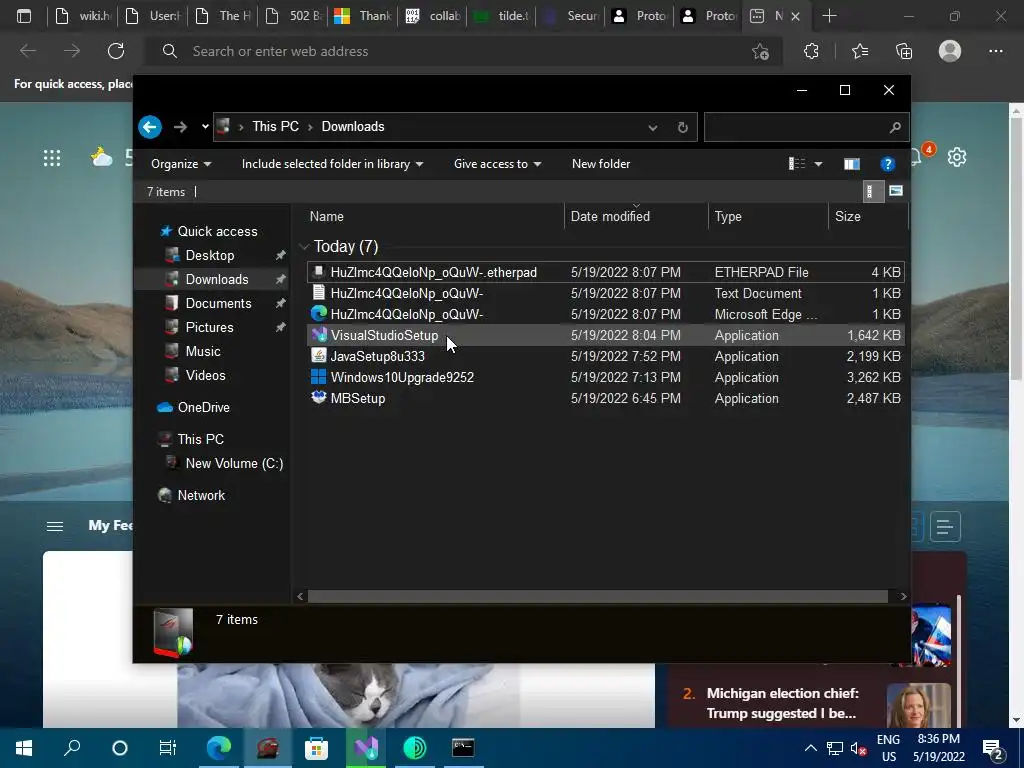
Task: Select the JavaSetup8u333 file icon
Action: click(x=319, y=356)
